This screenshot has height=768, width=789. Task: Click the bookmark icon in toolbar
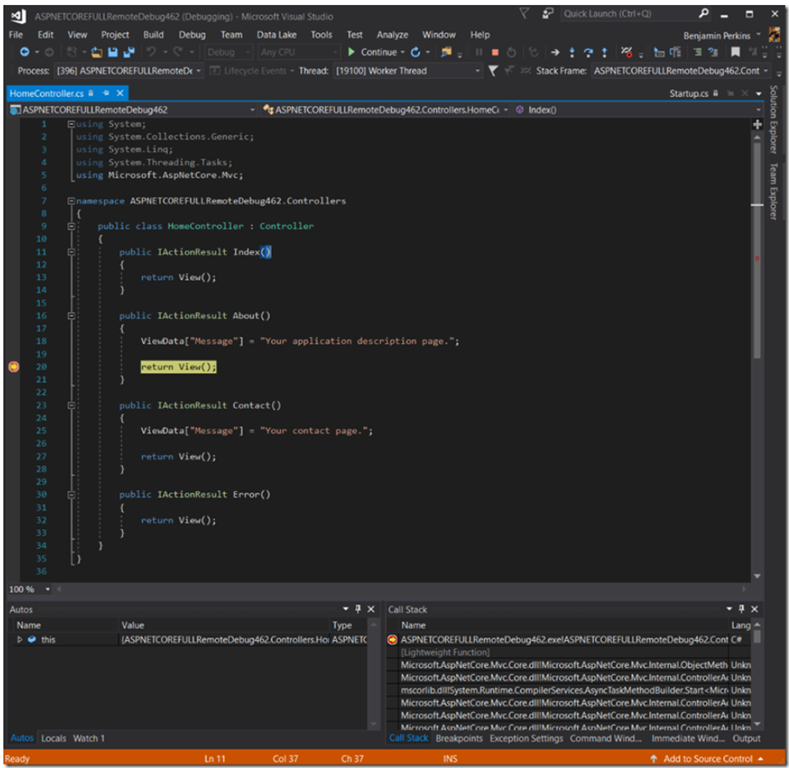click(735, 52)
